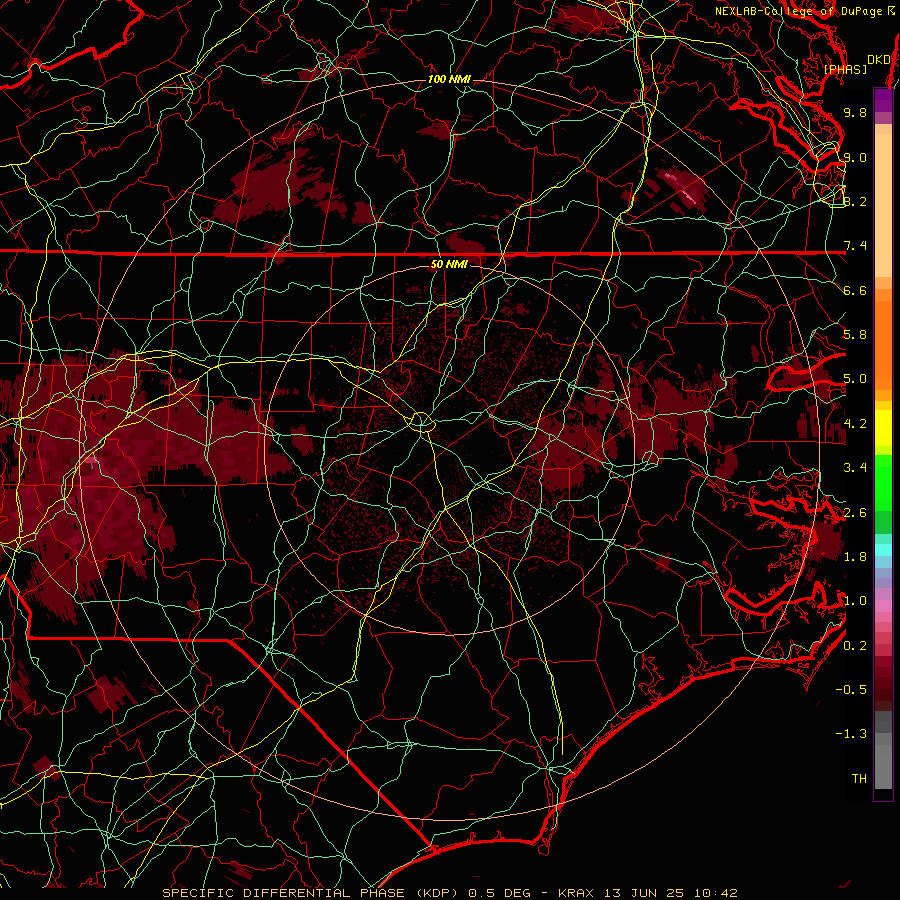Pick the bright green segment of color bar
This screenshot has height=900, width=900.
(x=883, y=483)
